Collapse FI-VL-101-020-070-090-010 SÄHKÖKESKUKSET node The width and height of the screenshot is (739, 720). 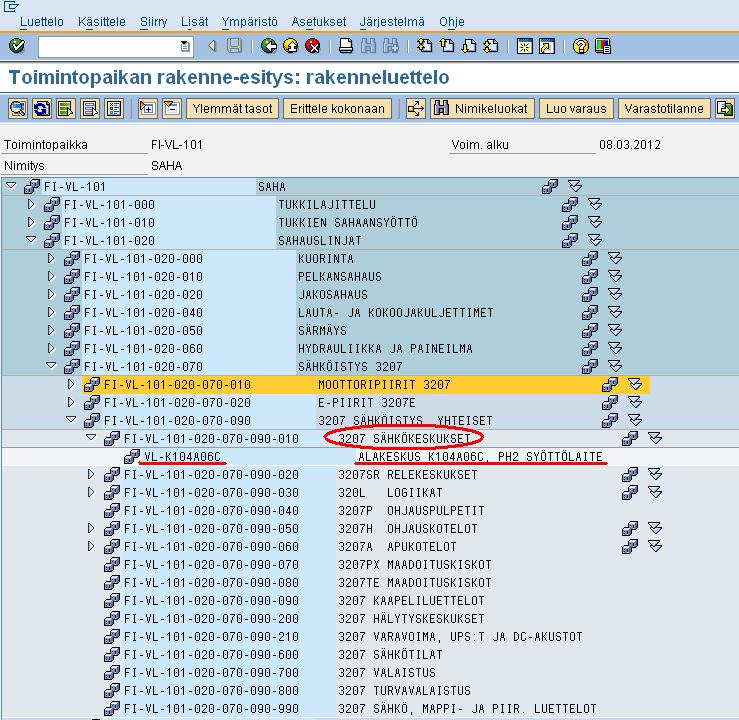point(91,438)
